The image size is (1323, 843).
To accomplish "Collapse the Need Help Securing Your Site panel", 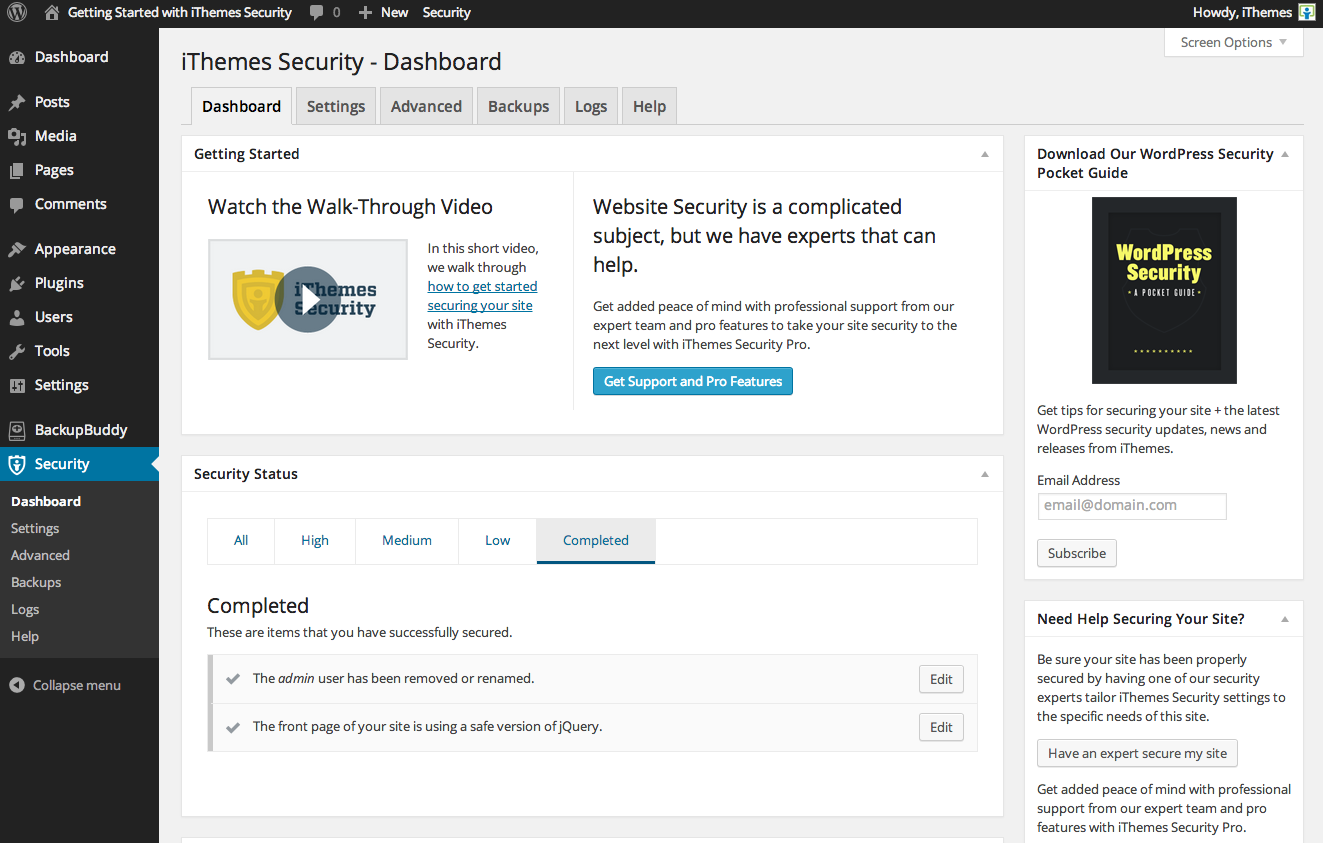I will [1284, 619].
